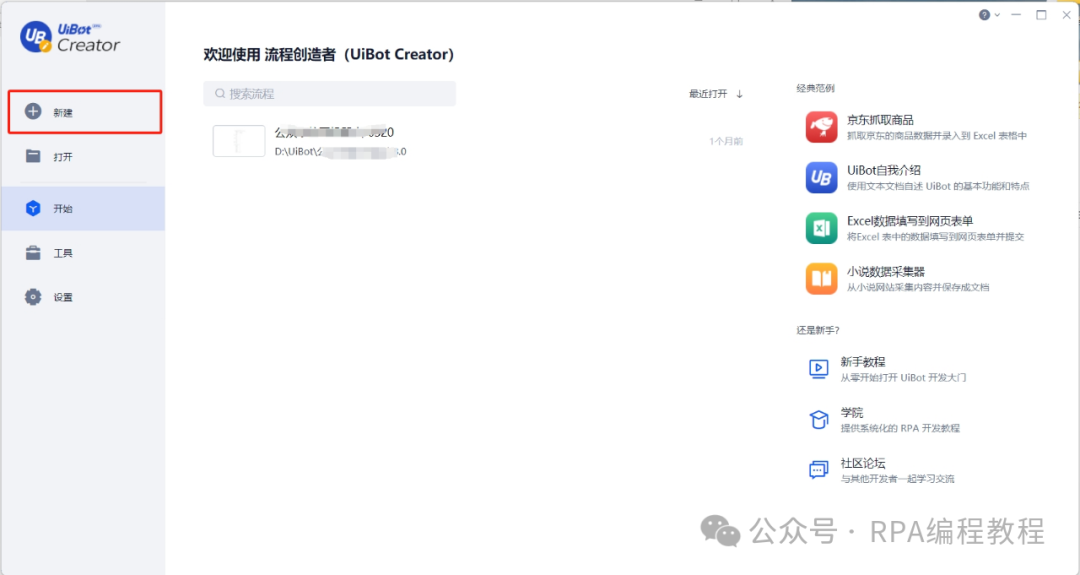This screenshot has height=575, width=1080.
Task: Click the UiBot Creator logo
Action: pyautogui.click(x=70, y=37)
